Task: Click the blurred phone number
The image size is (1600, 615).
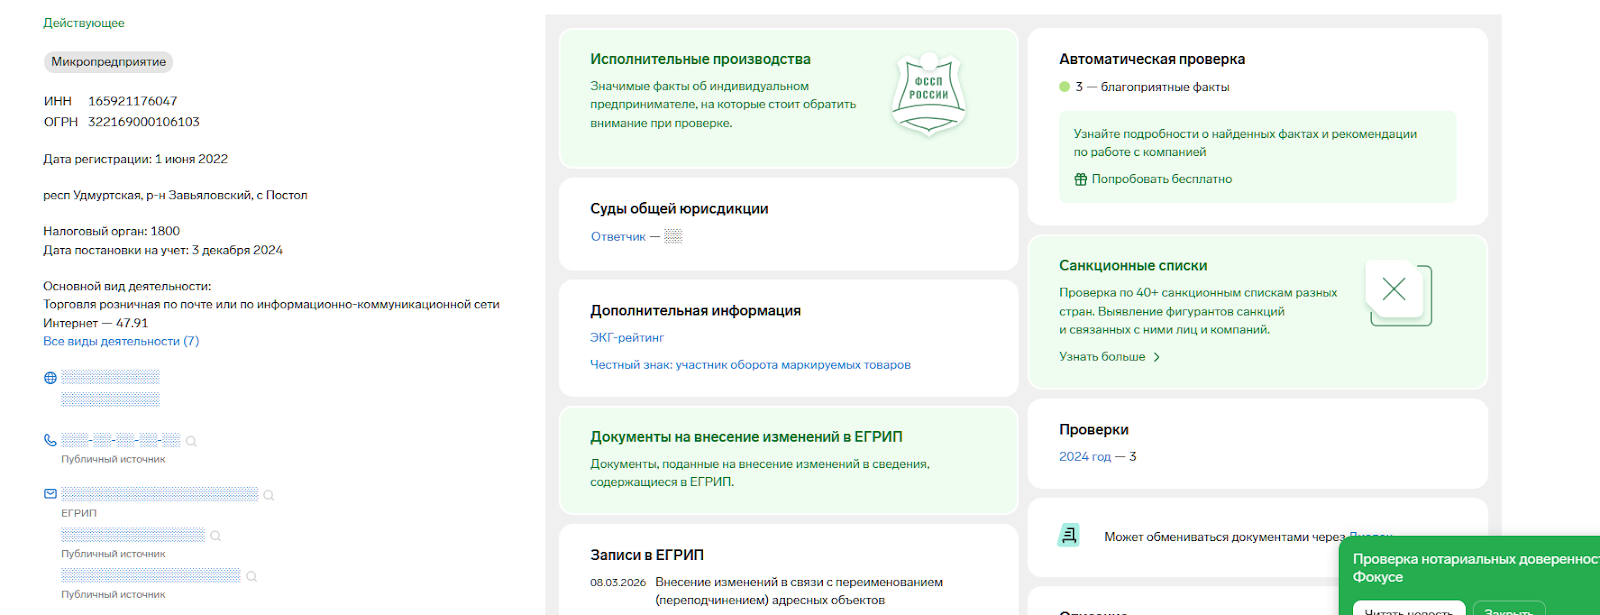Action: coord(120,440)
